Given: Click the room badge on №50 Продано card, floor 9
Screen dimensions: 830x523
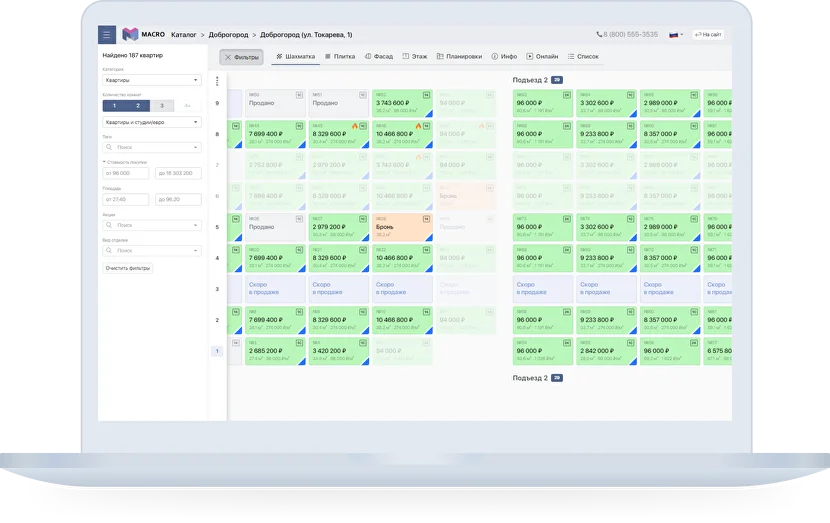Looking at the screenshot, I should [299, 95].
